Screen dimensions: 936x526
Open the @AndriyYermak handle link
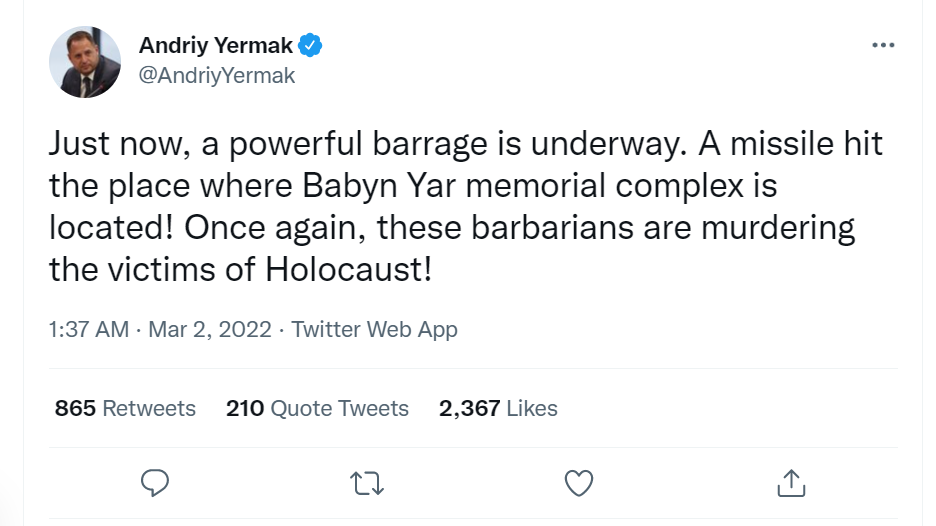point(217,76)
